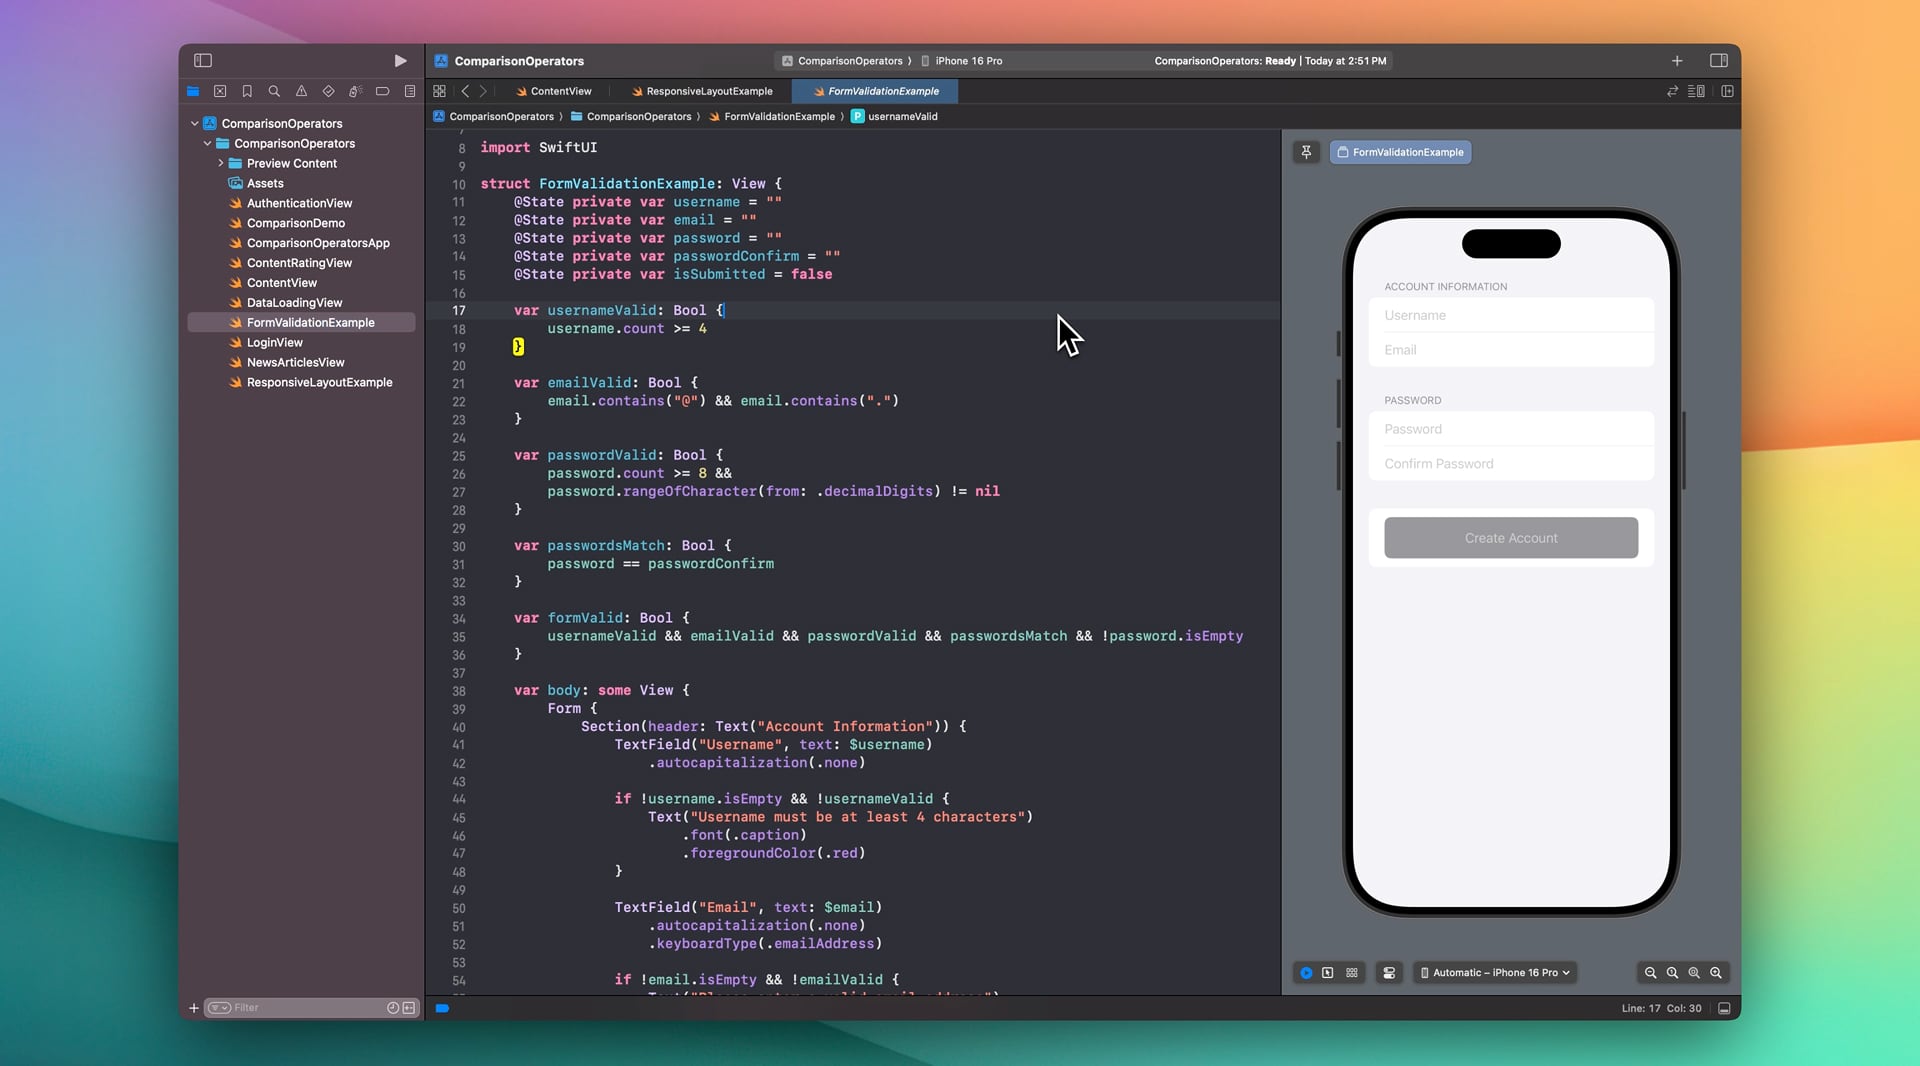Switch preview to Selectable mode
Image resolution: width=1920 pixels, height=1066 pixels.
1328,973
